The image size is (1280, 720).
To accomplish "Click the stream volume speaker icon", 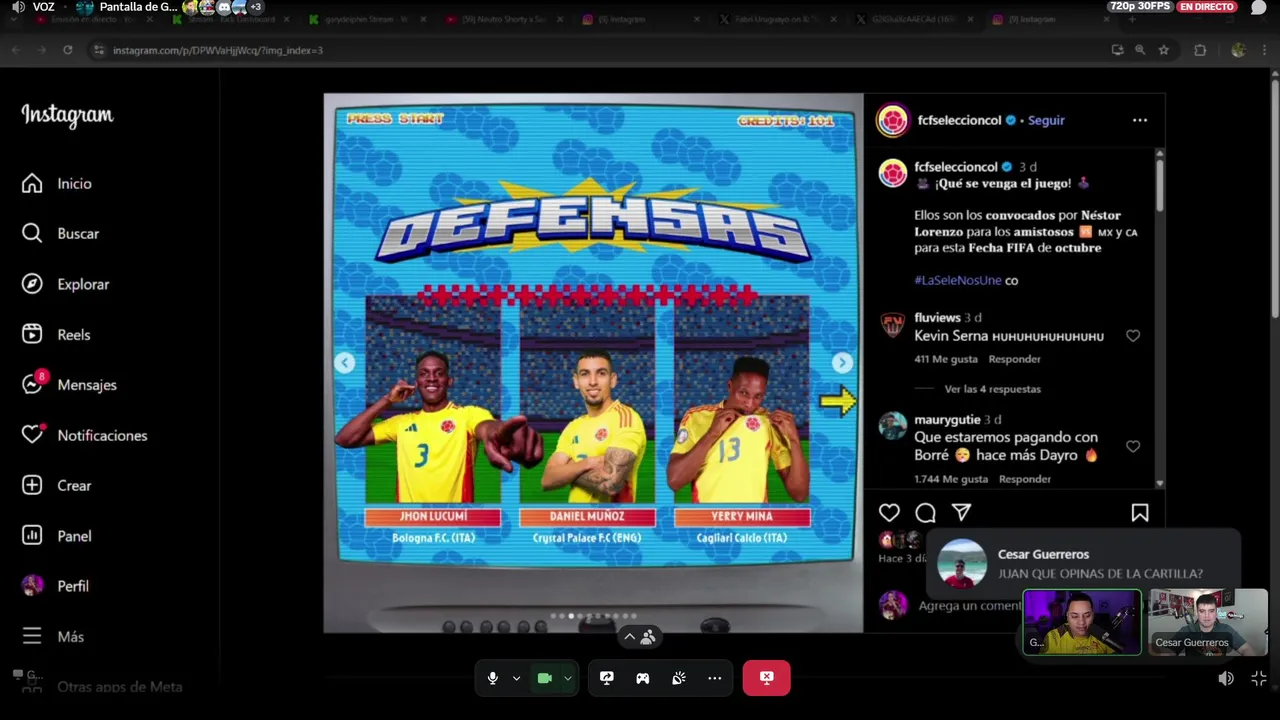I will coord(1226,678).
